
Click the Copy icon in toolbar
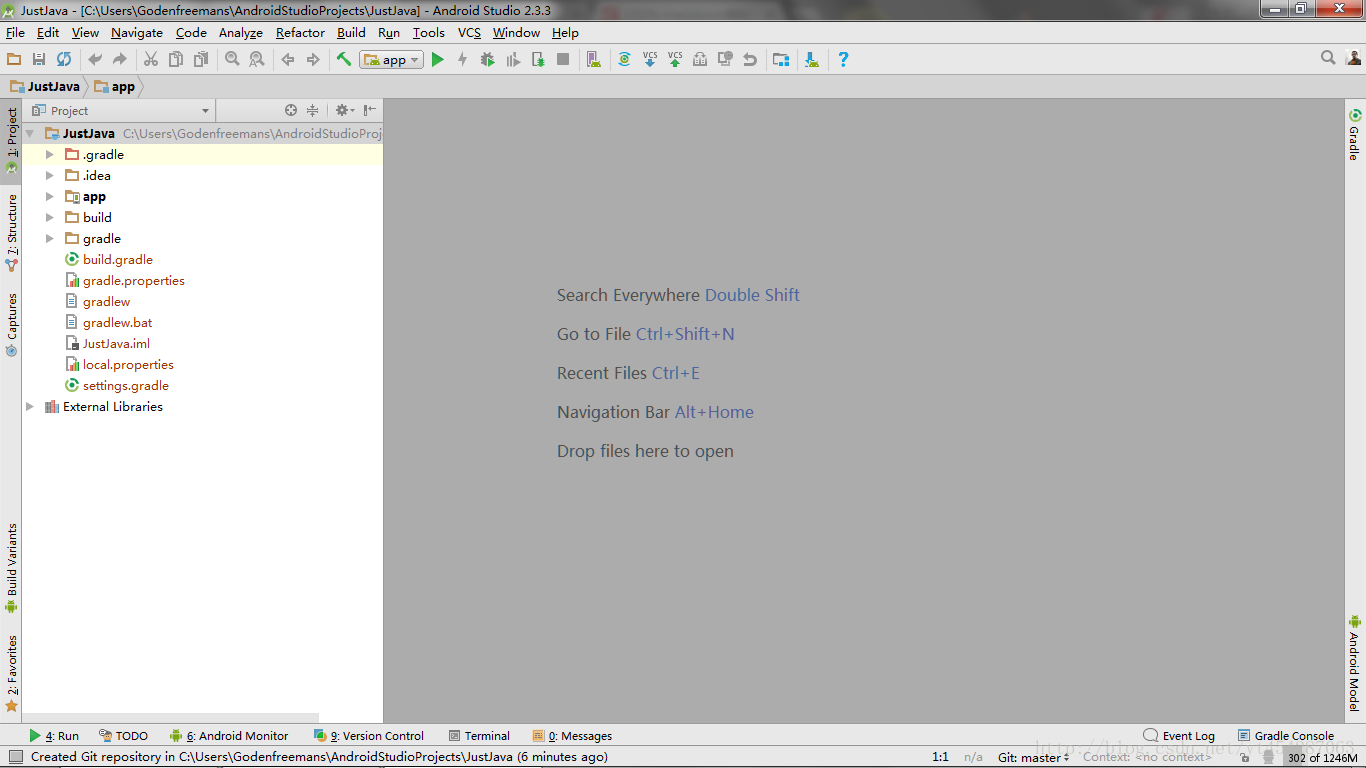point(176,60)
